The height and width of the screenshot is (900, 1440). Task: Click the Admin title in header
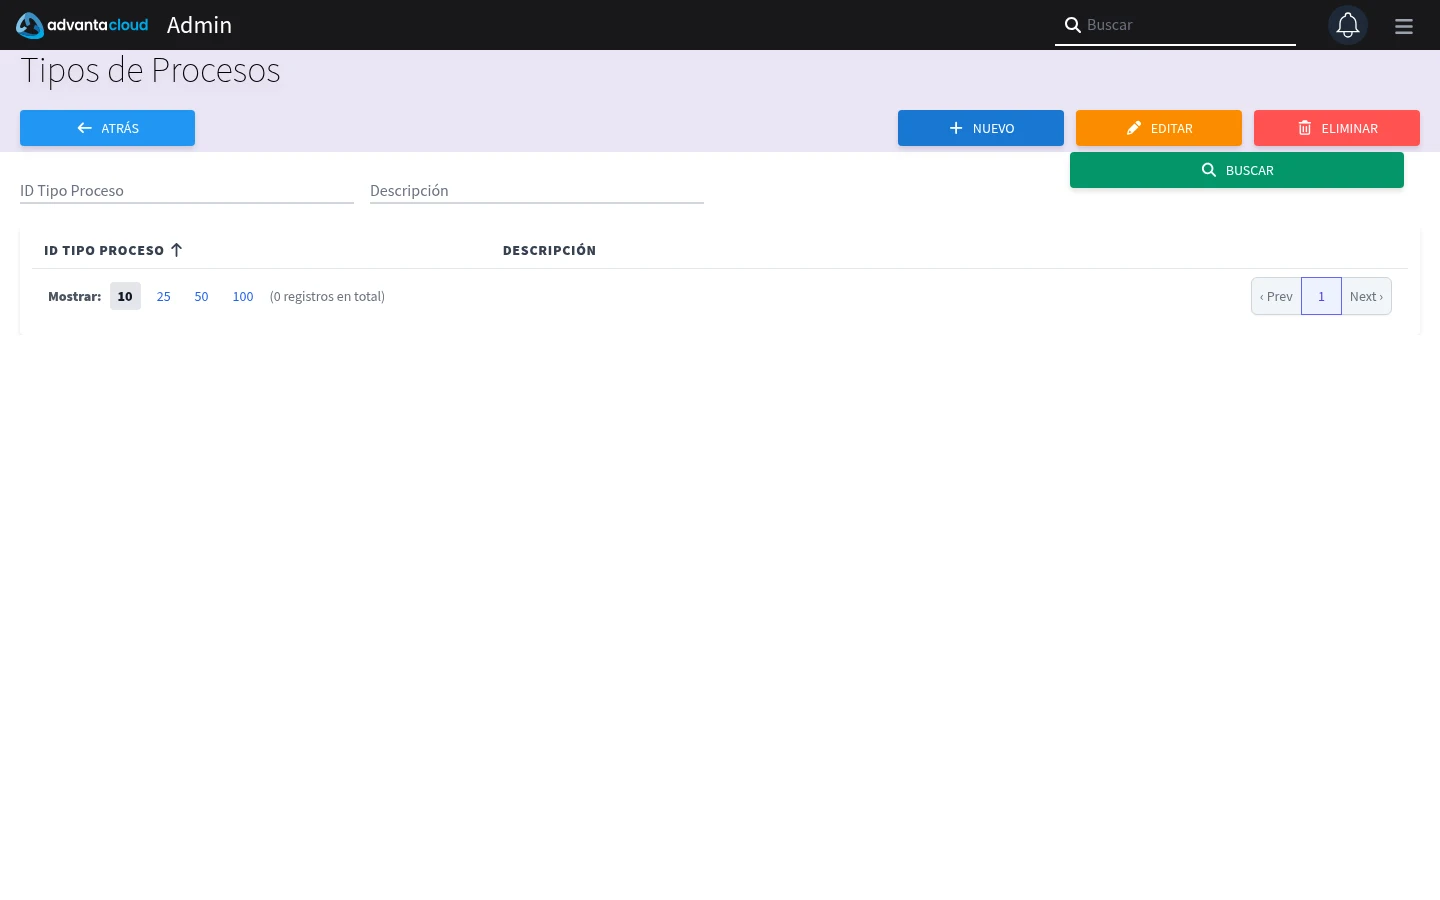tap(199, 25)
